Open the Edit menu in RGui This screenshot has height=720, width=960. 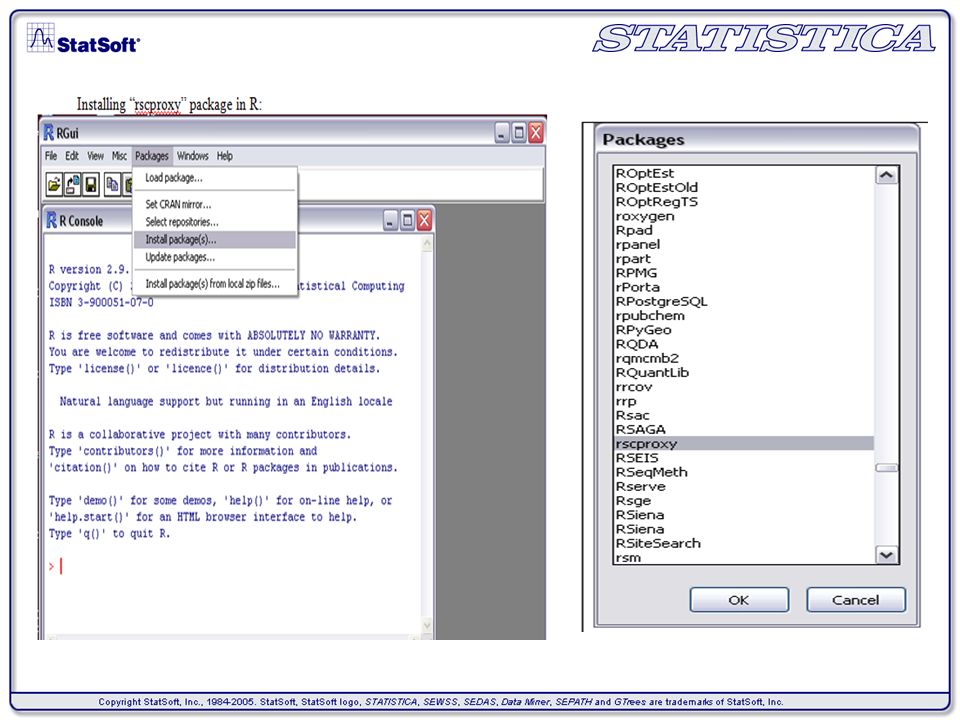(72, 156)
